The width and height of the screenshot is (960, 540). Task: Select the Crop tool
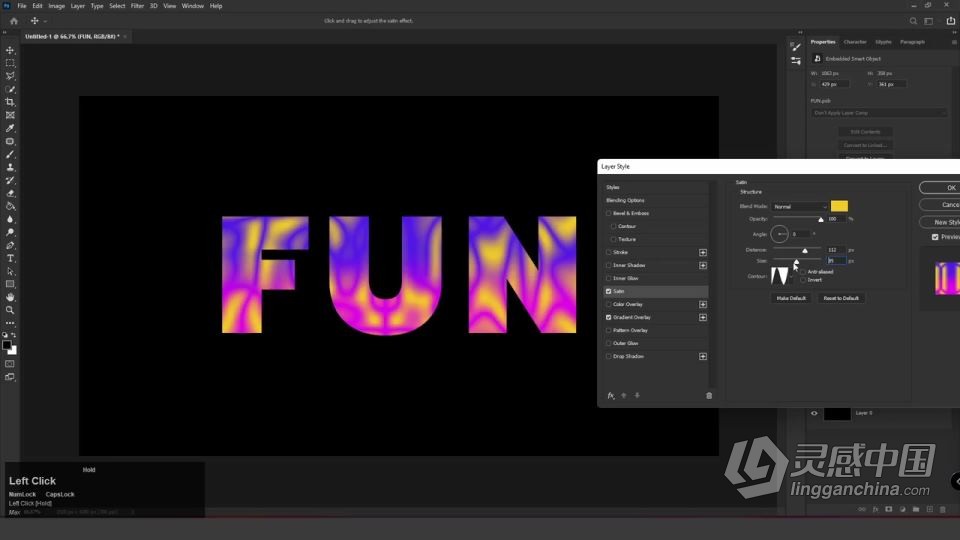[10, 102]
